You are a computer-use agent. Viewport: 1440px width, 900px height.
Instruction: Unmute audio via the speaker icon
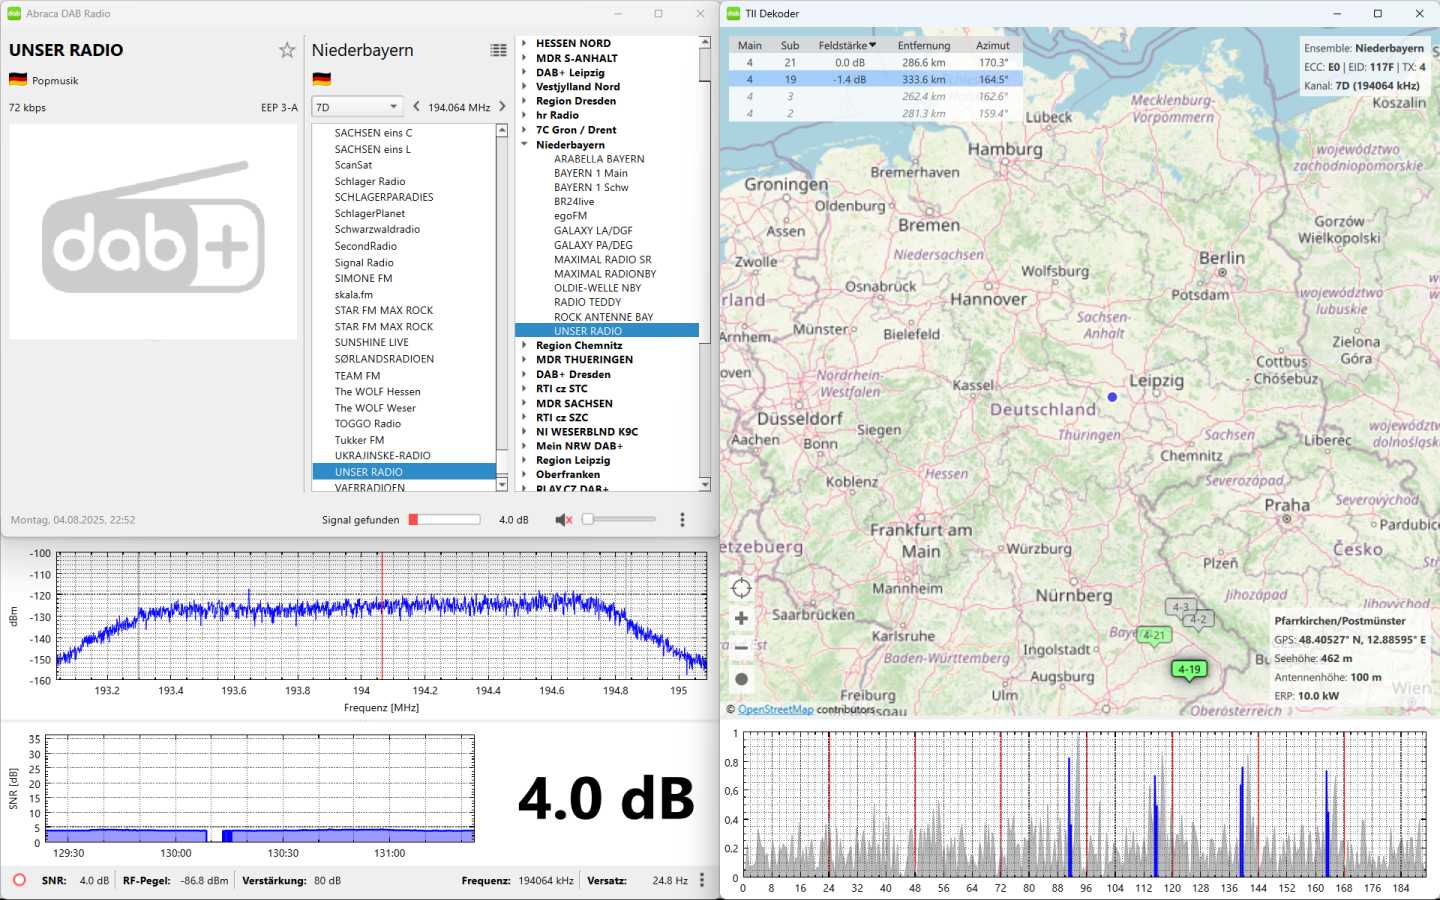(x=563, y=520)
